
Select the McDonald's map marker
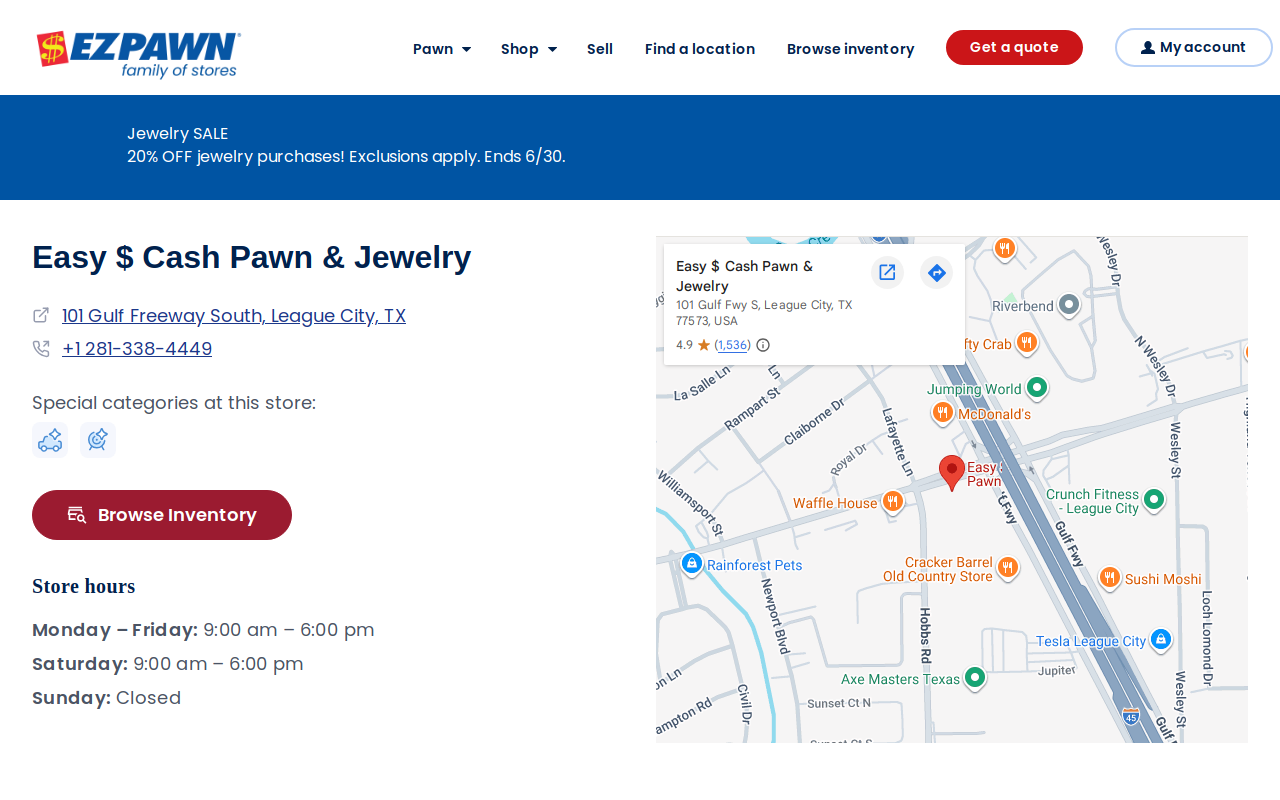942,412
